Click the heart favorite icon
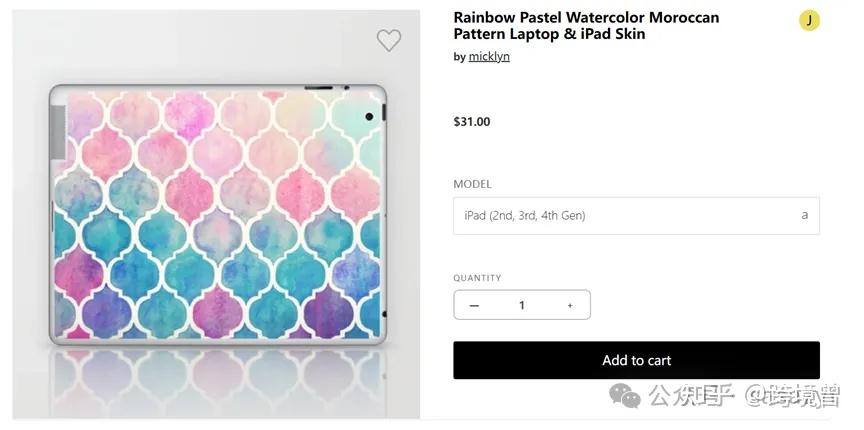 pos(388,40)
